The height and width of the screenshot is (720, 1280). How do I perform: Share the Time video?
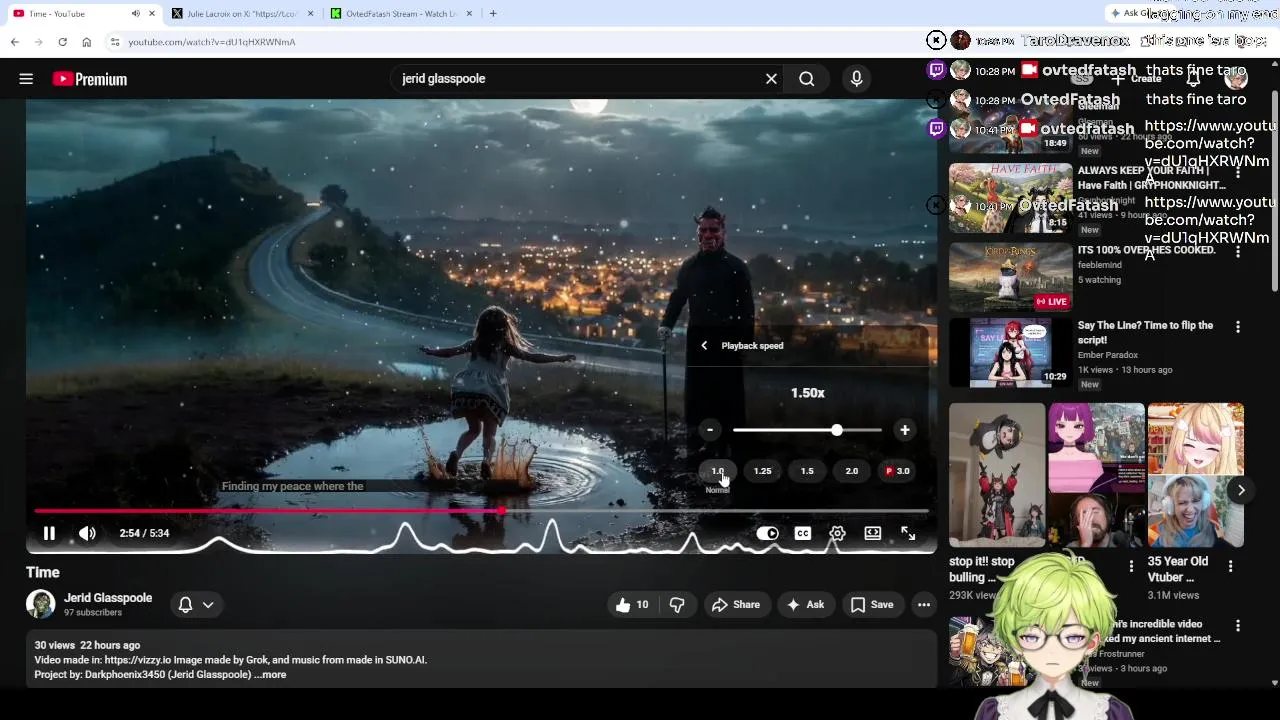736,605
